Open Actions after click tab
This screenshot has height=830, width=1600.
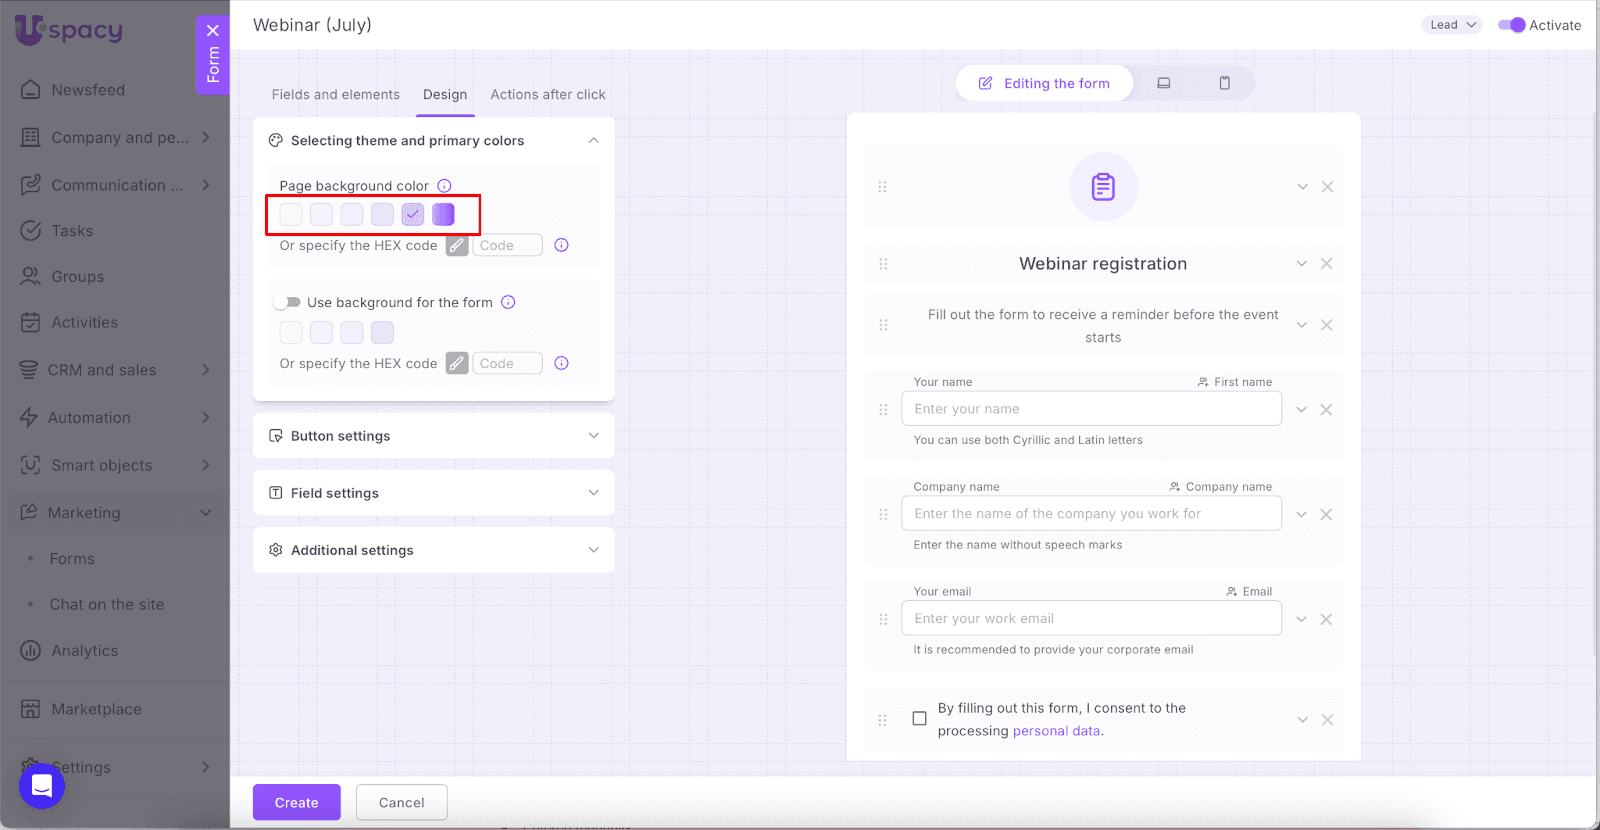[547, 95]
